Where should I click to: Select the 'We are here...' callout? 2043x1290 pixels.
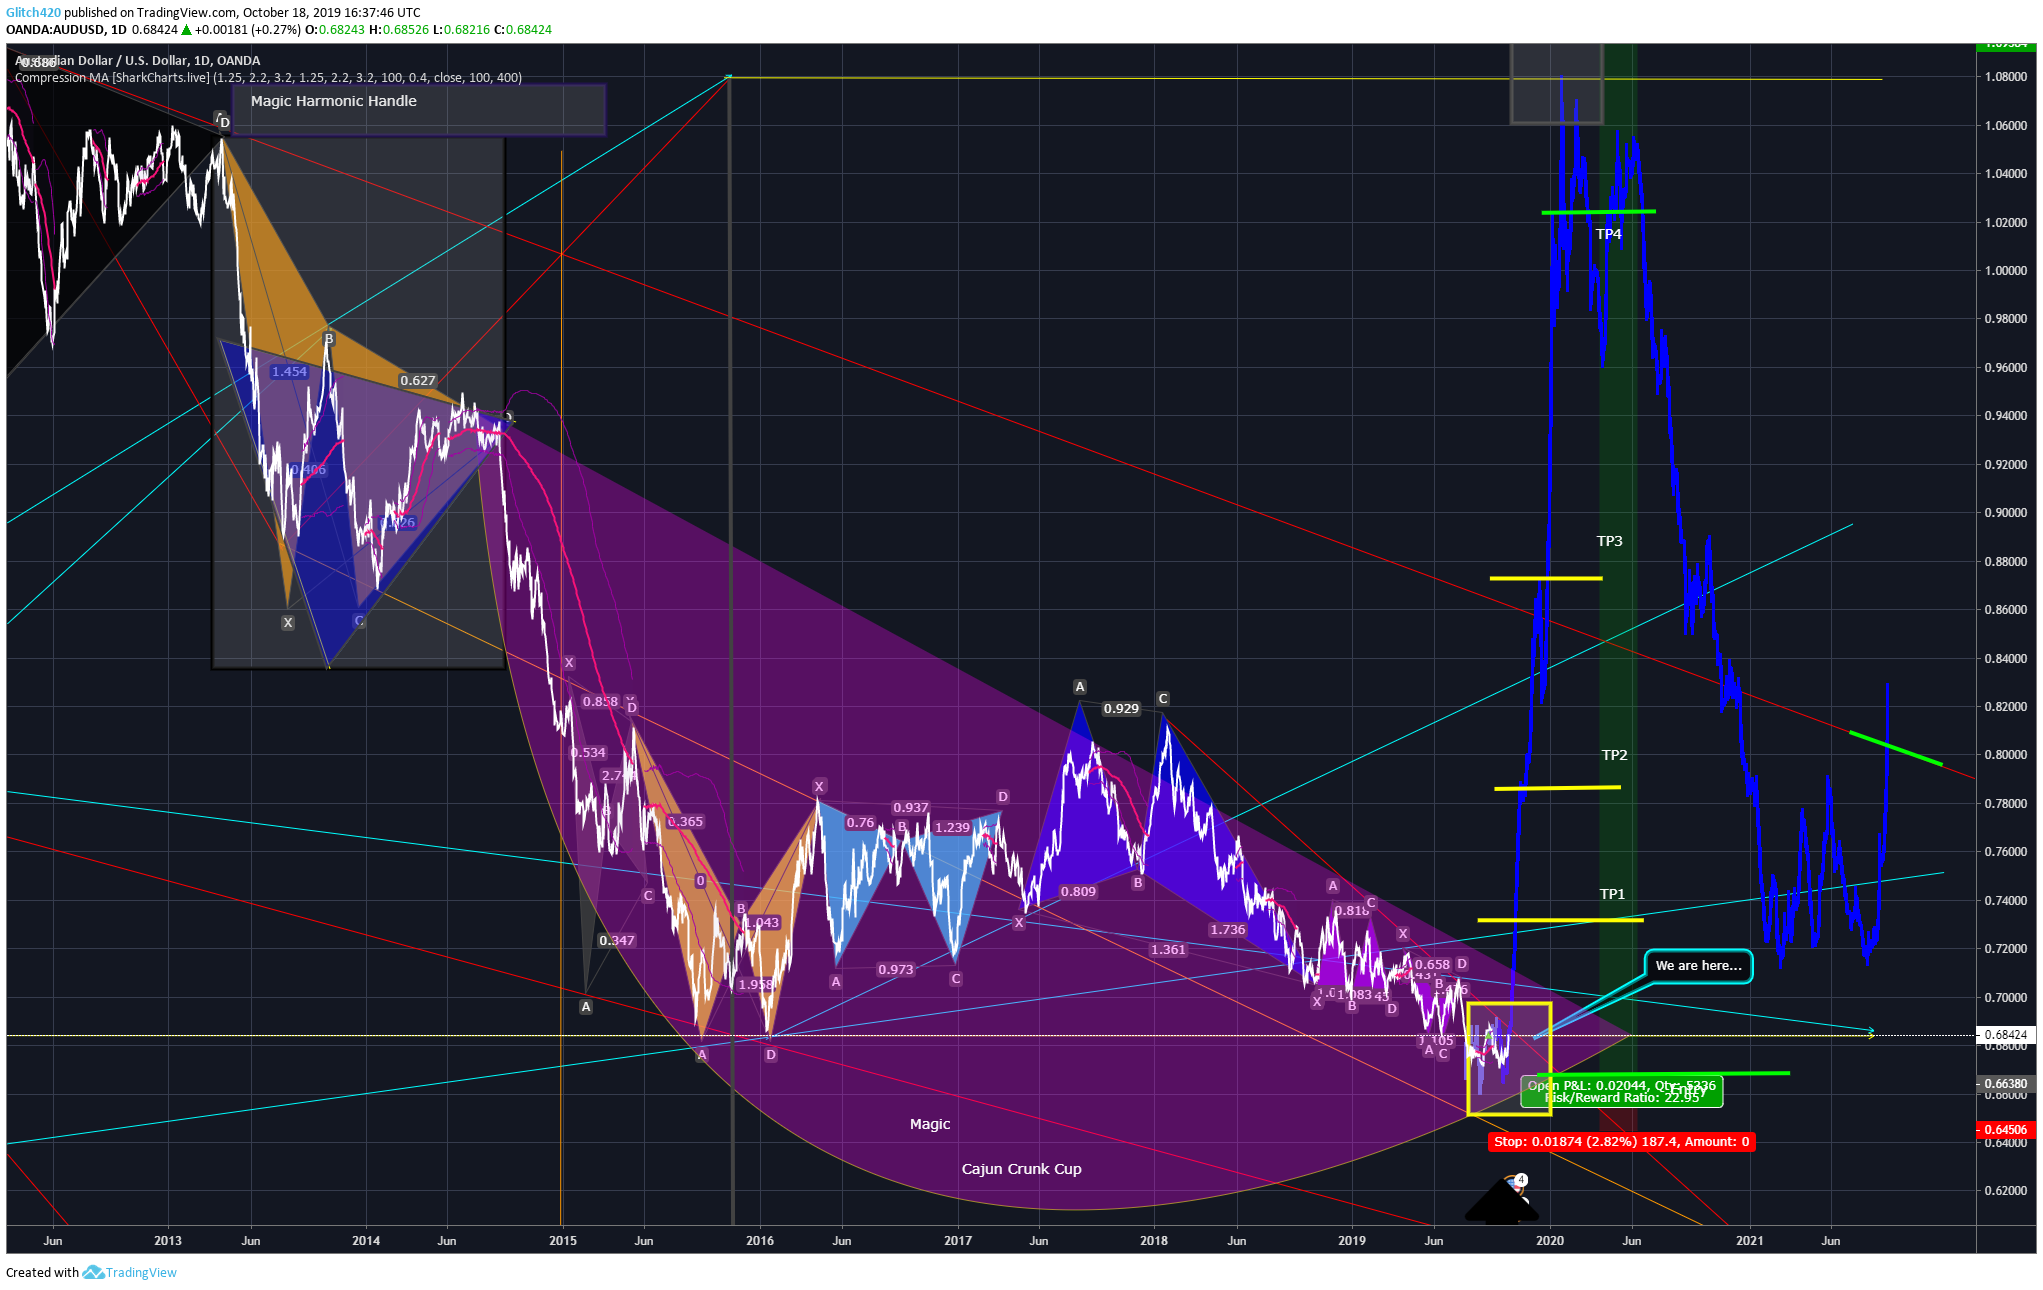(x=1698, y=966)
